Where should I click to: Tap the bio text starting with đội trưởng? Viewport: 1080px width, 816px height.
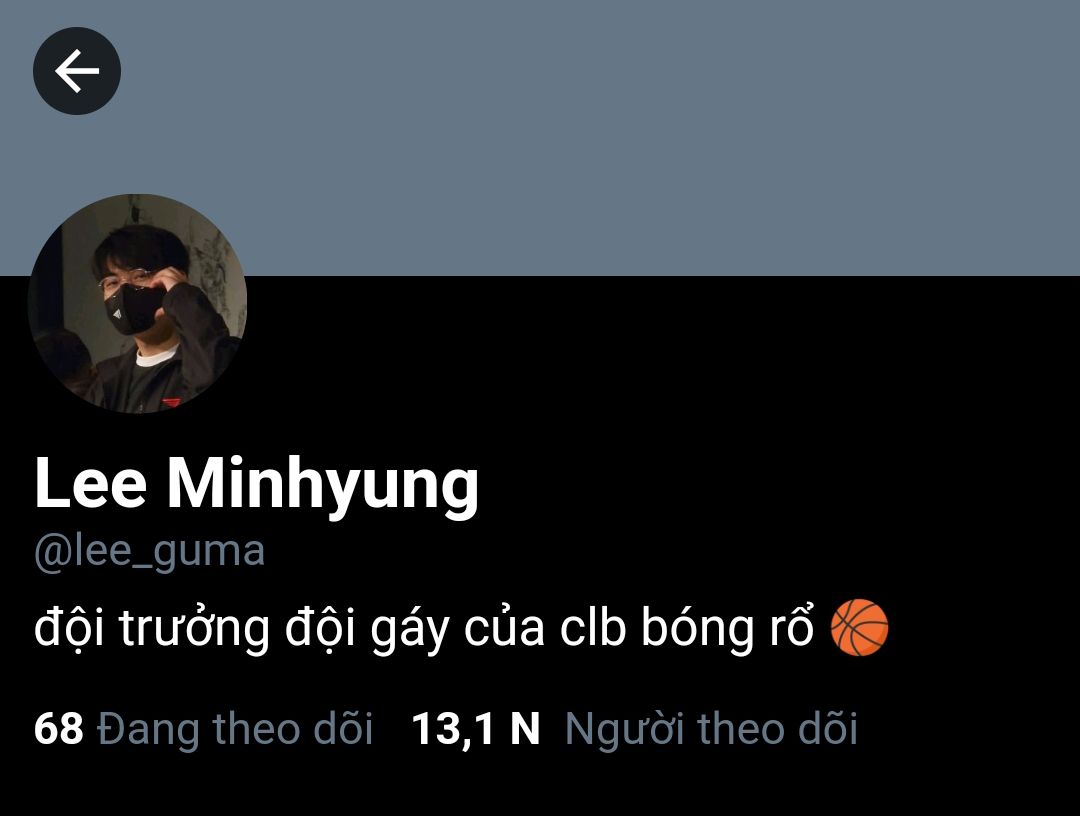[461, 627]
